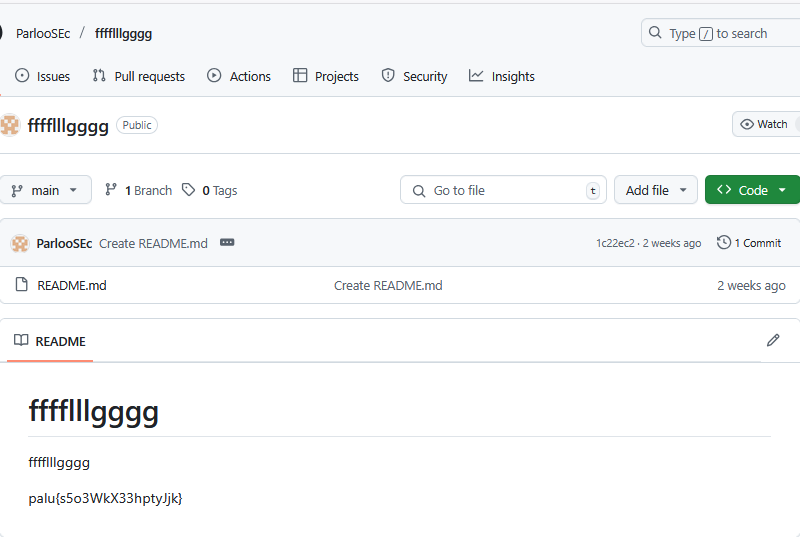Open the Issues tab

point(43,76)
